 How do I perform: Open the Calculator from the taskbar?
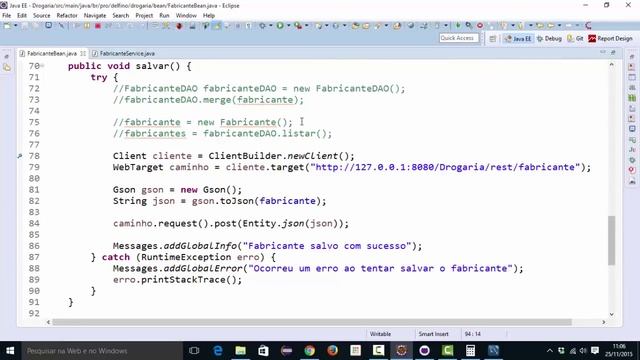point(470,351)
